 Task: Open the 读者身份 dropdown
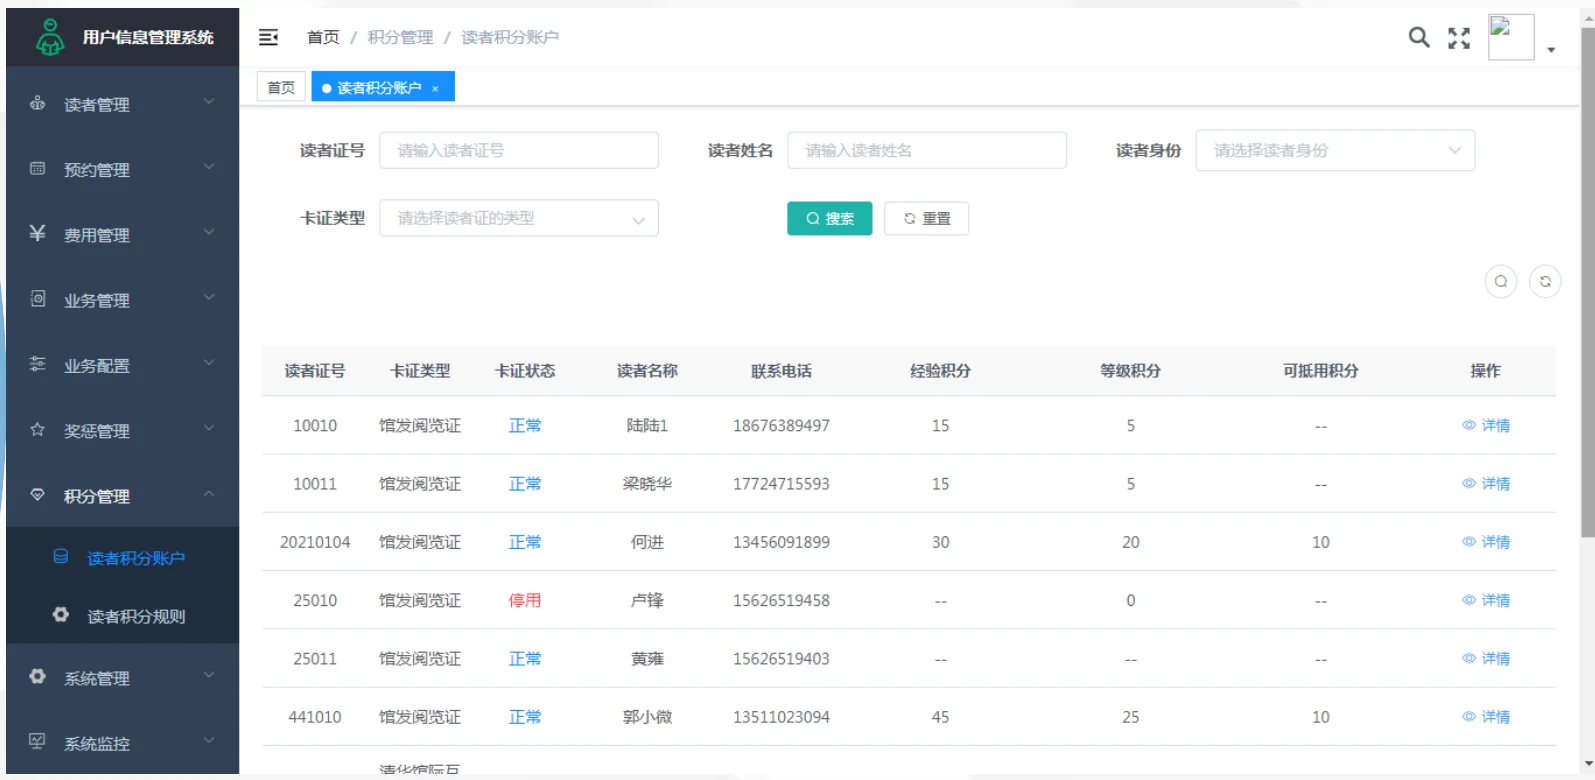(x=1335, y=151)
